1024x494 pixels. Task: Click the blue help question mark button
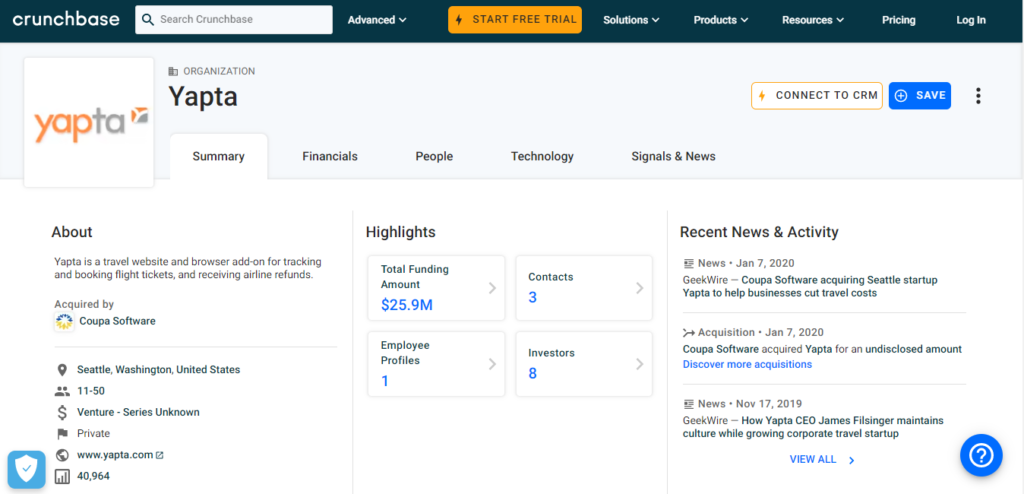click(x=981, y=455)
